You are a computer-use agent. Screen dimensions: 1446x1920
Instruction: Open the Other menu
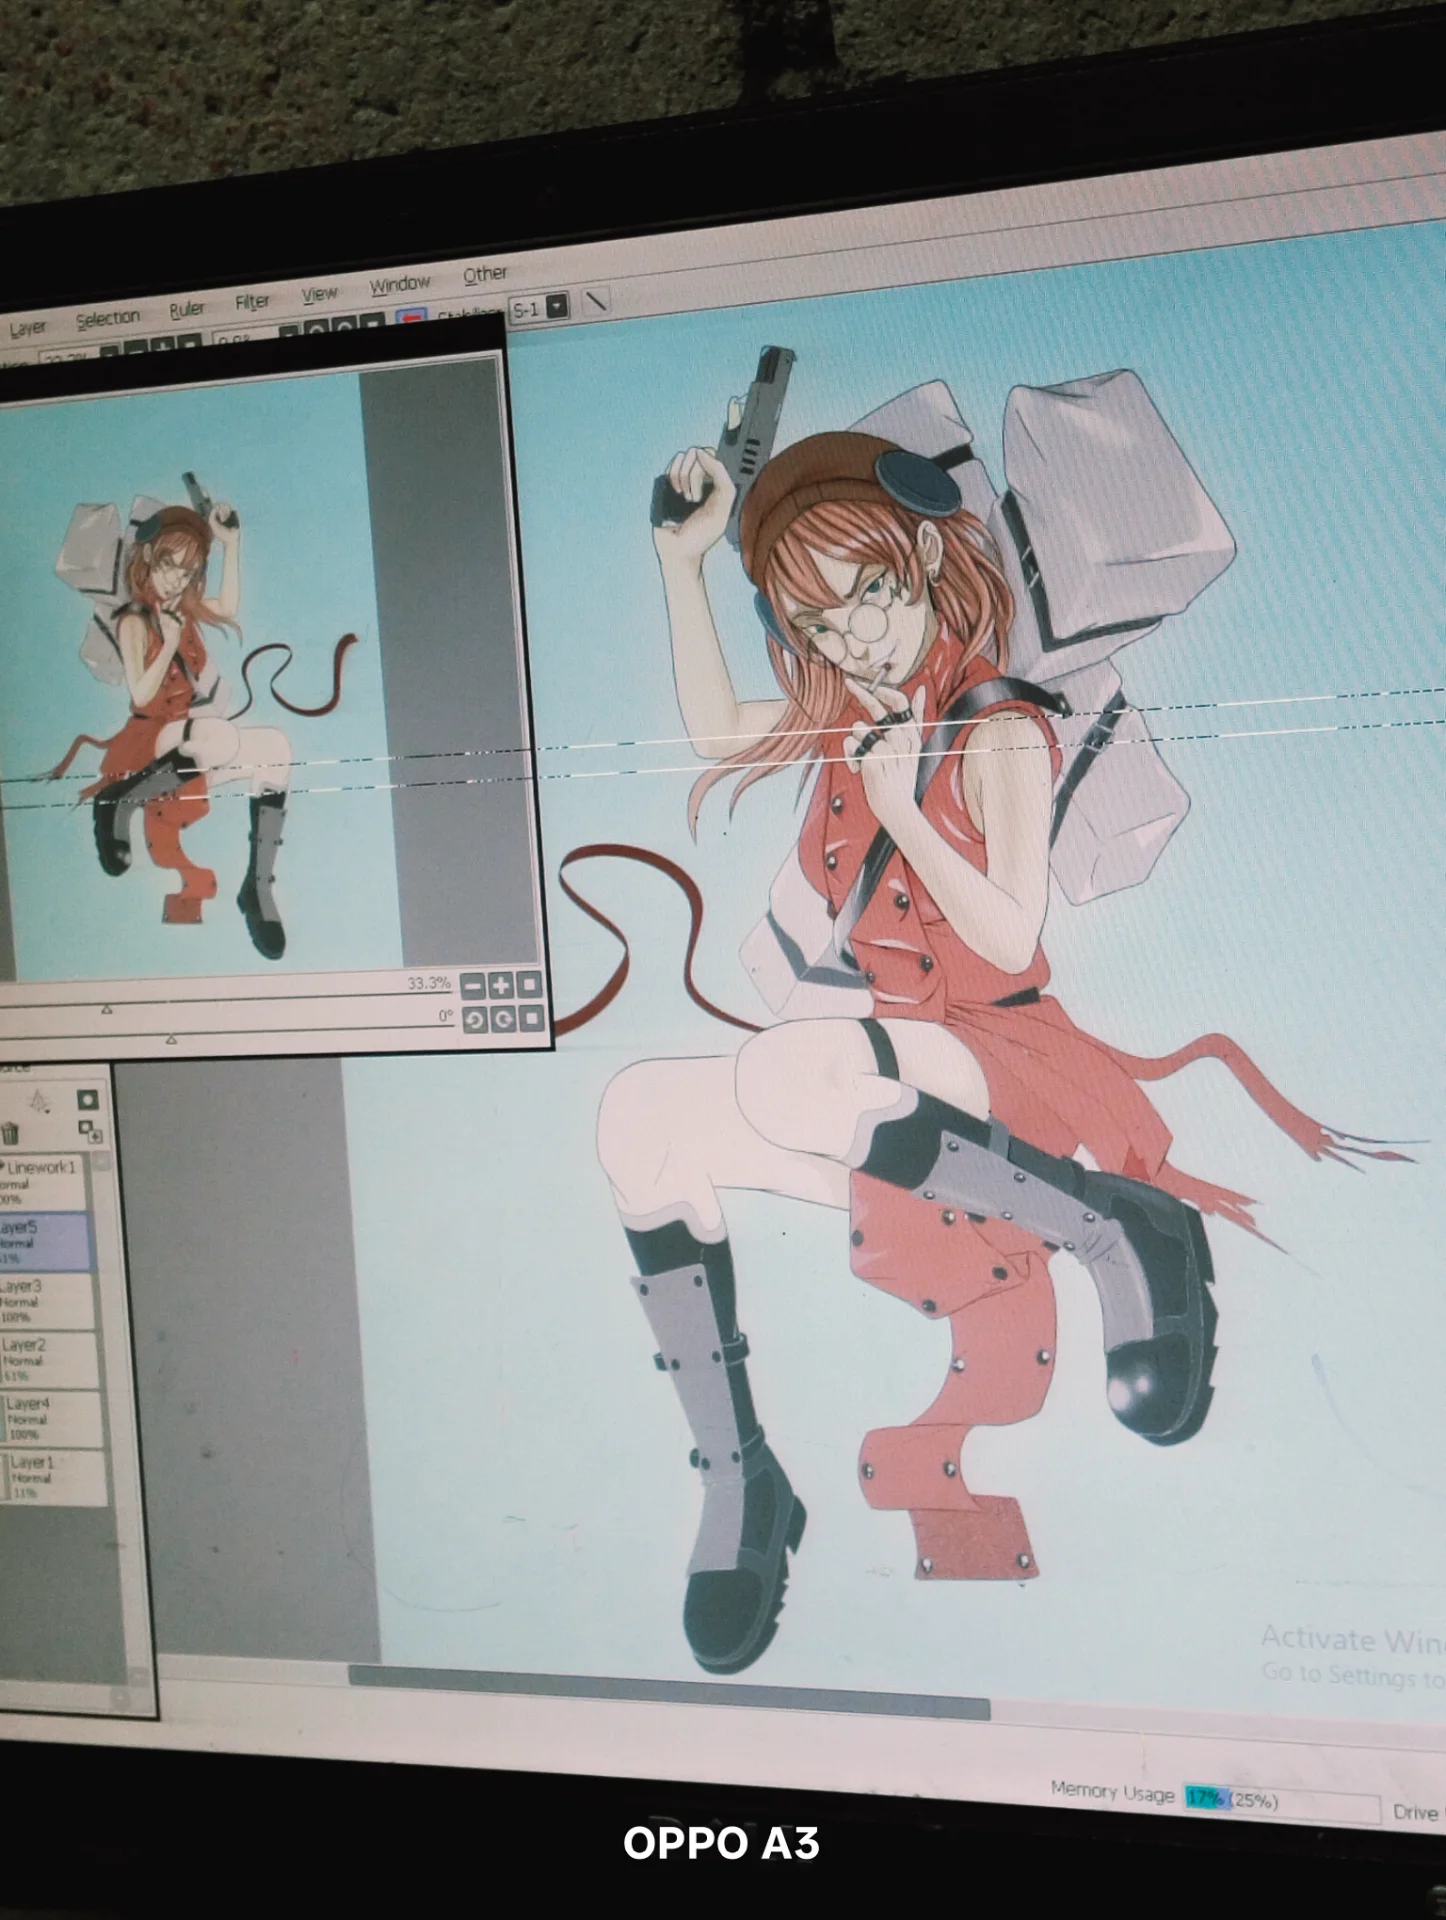[x=485, y=274]
